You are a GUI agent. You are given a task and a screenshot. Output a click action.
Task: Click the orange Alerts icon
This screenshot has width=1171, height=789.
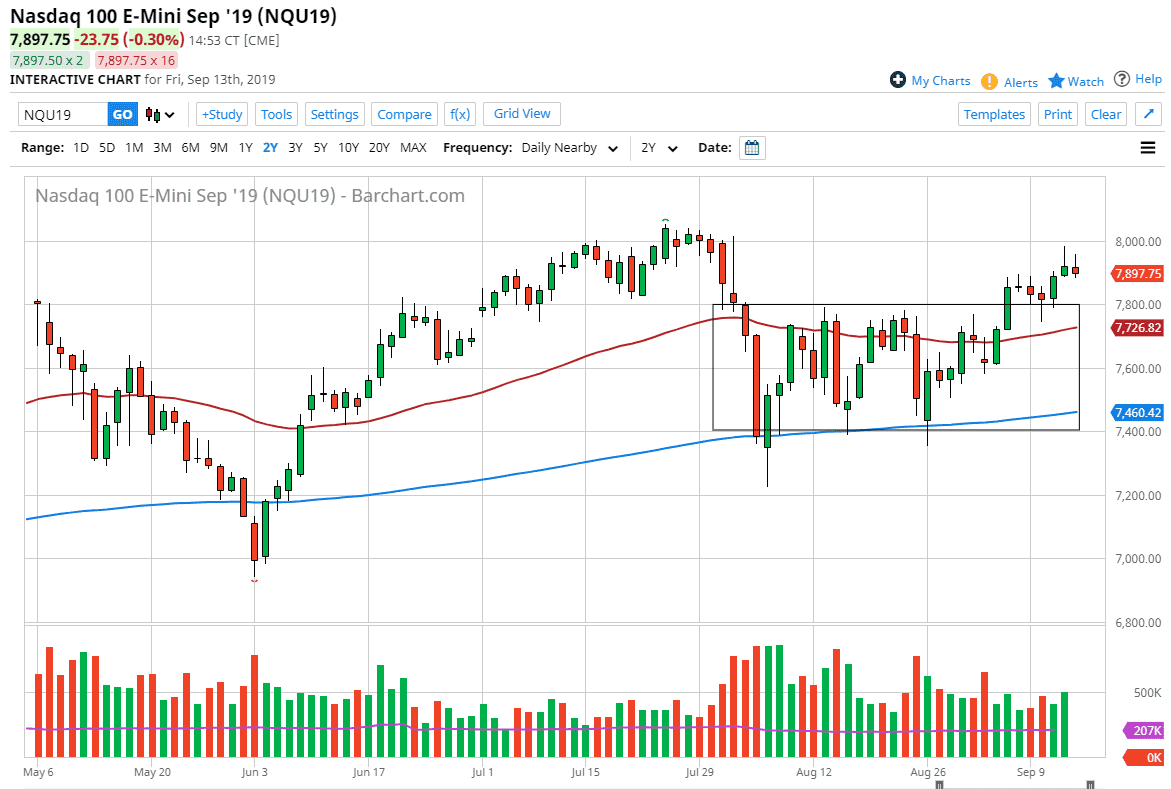988,81
